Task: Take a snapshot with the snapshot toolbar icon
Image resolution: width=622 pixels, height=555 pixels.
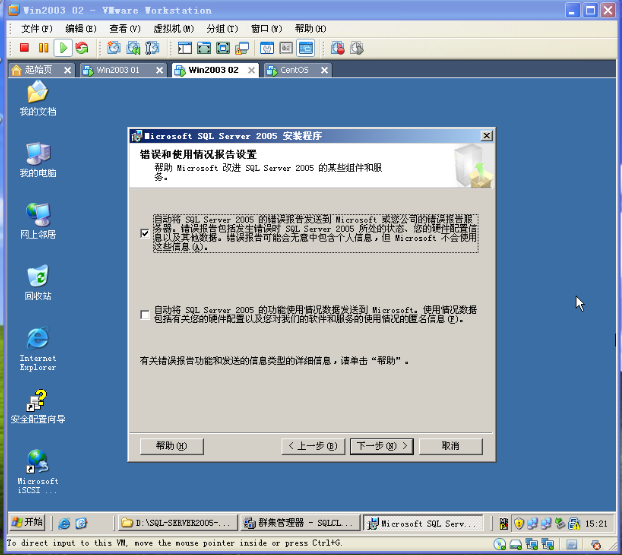Action: click(114, 48)
